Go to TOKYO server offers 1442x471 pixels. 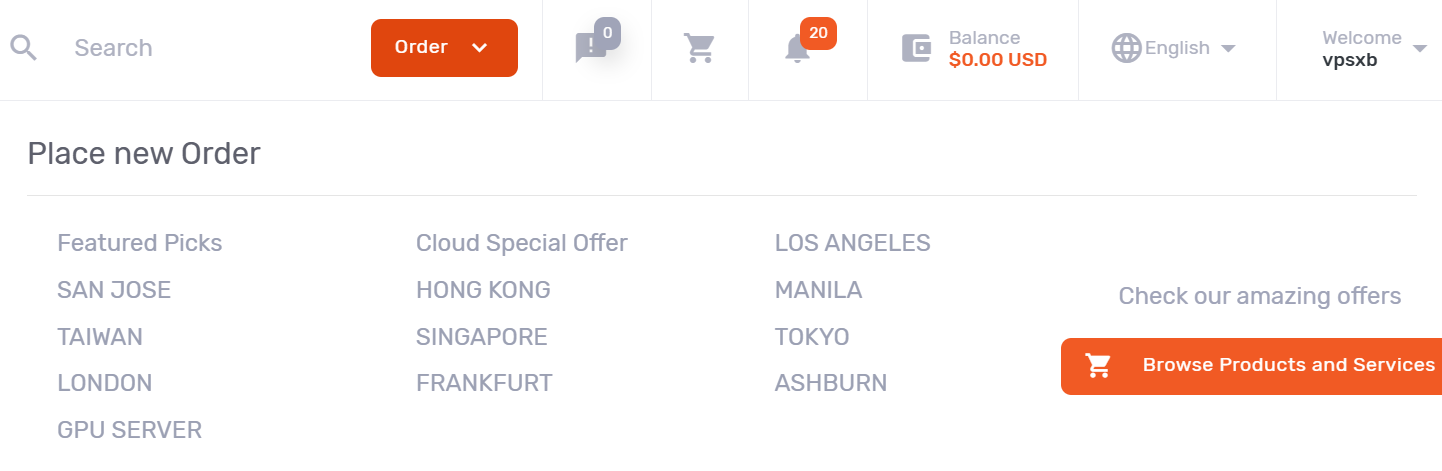coord(812,337)
